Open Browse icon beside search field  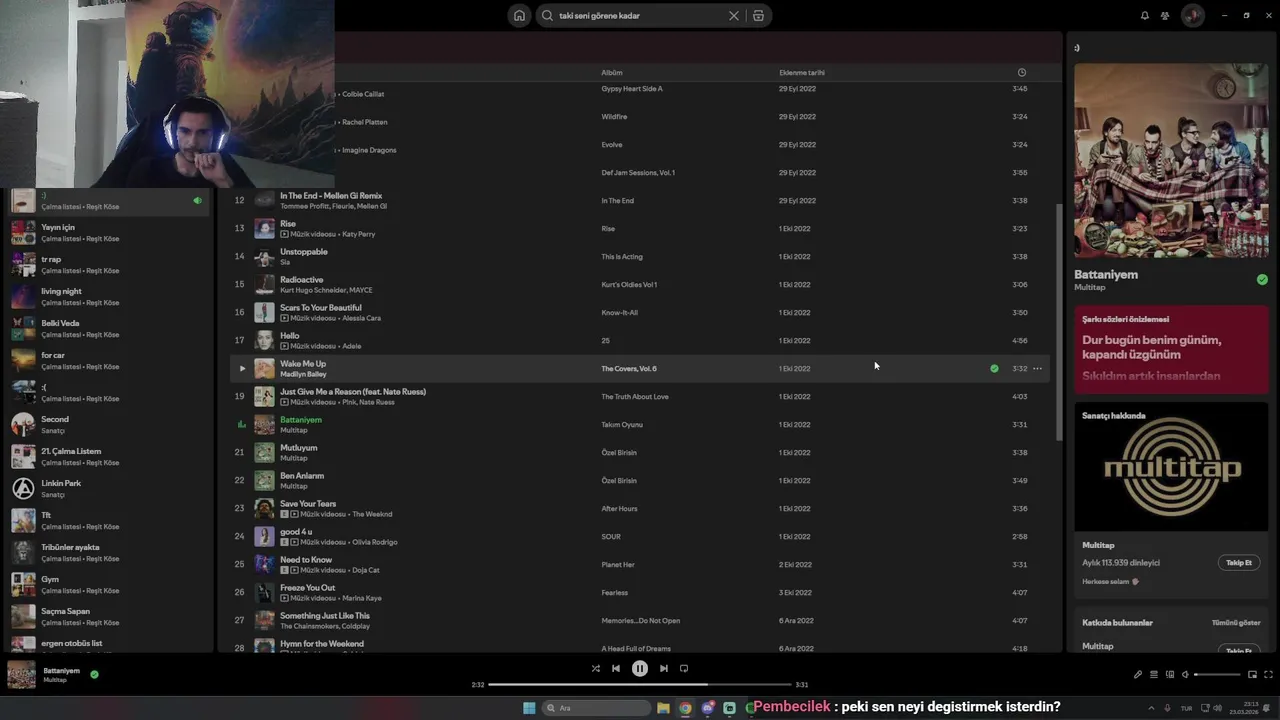(x=758, y=16)
